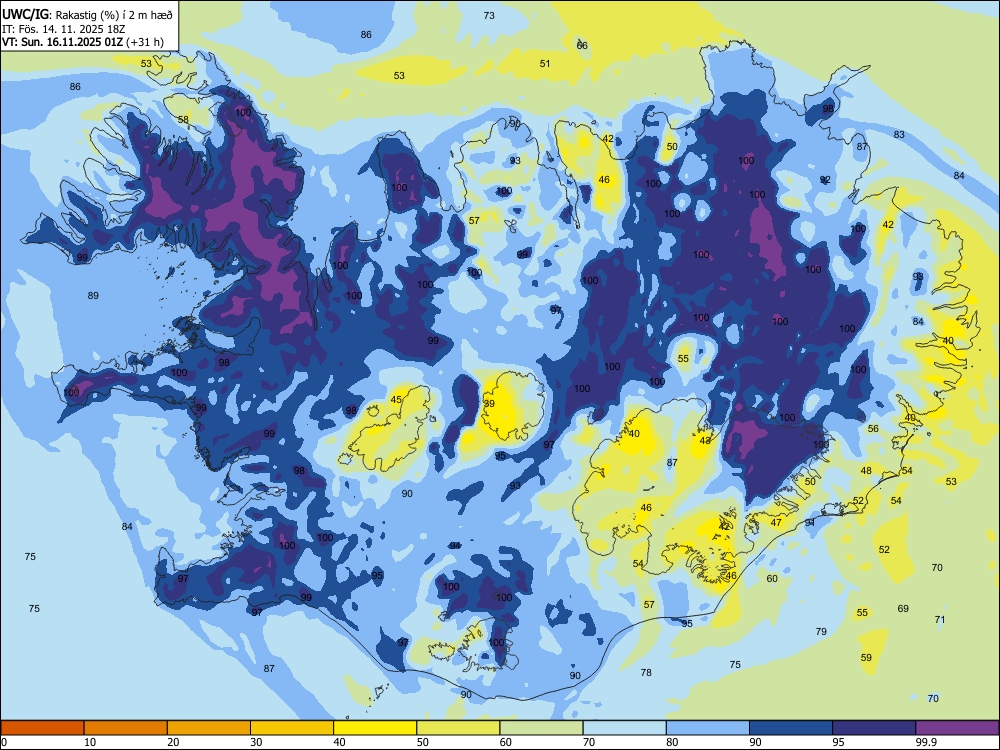Click the legend scale label '60'
Viewport: 1000px width, 750px height.
pos(506,742)
